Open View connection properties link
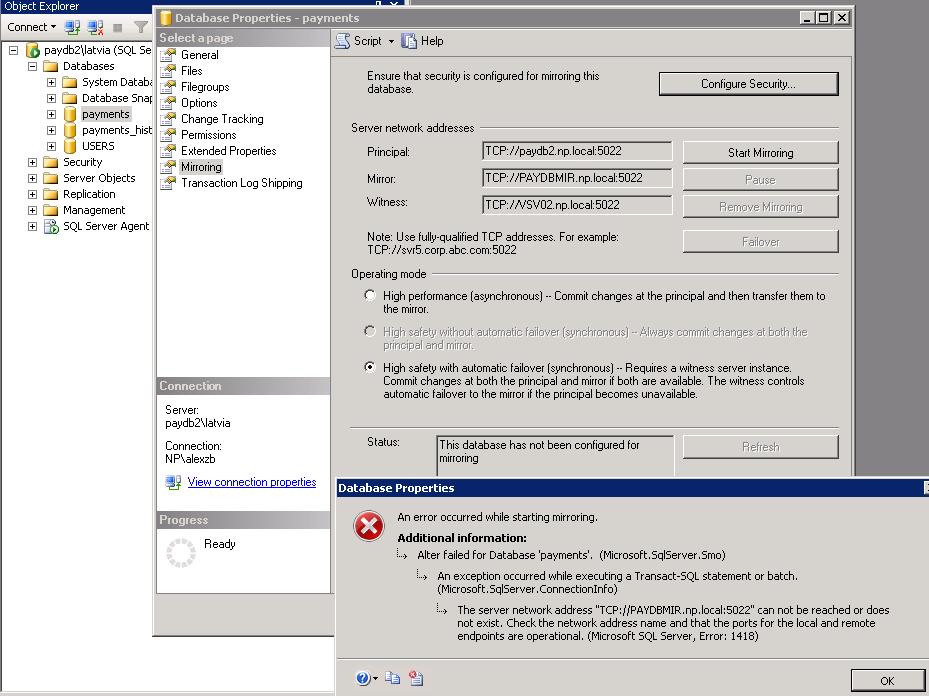The image size is (929, 696). click(252, 482)
